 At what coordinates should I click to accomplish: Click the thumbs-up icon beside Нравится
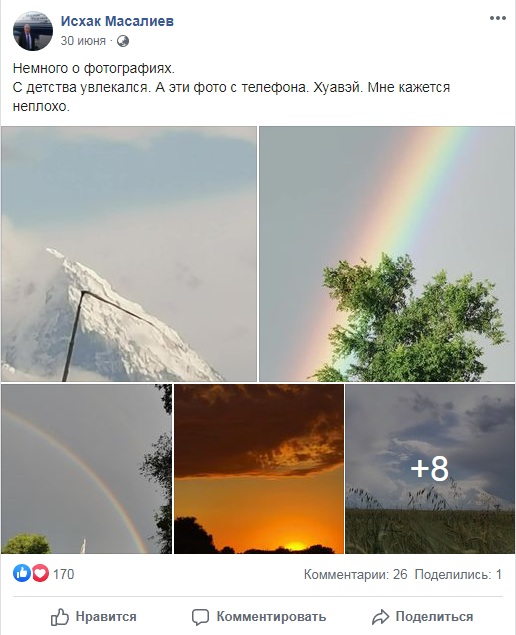[x=60, y=617]
